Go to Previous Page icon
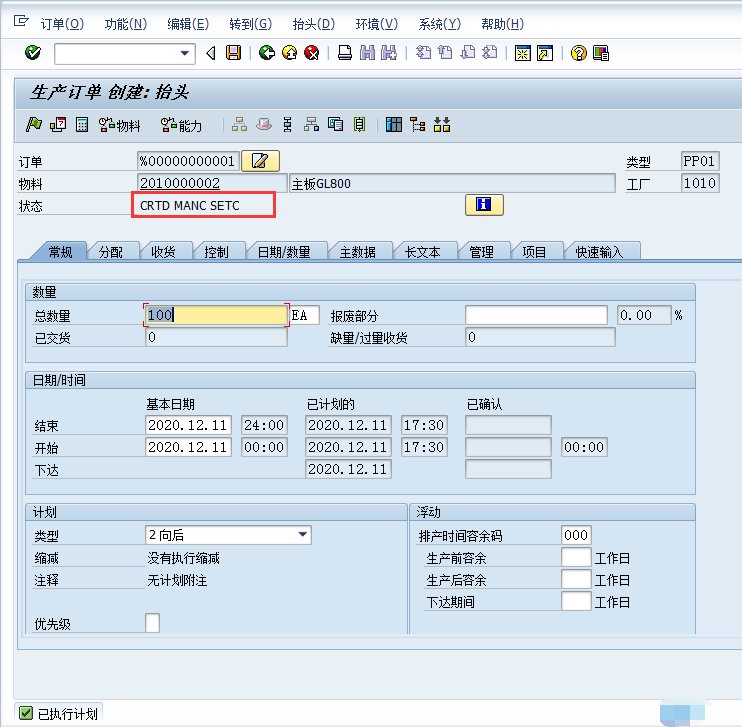 coord(445,53)
